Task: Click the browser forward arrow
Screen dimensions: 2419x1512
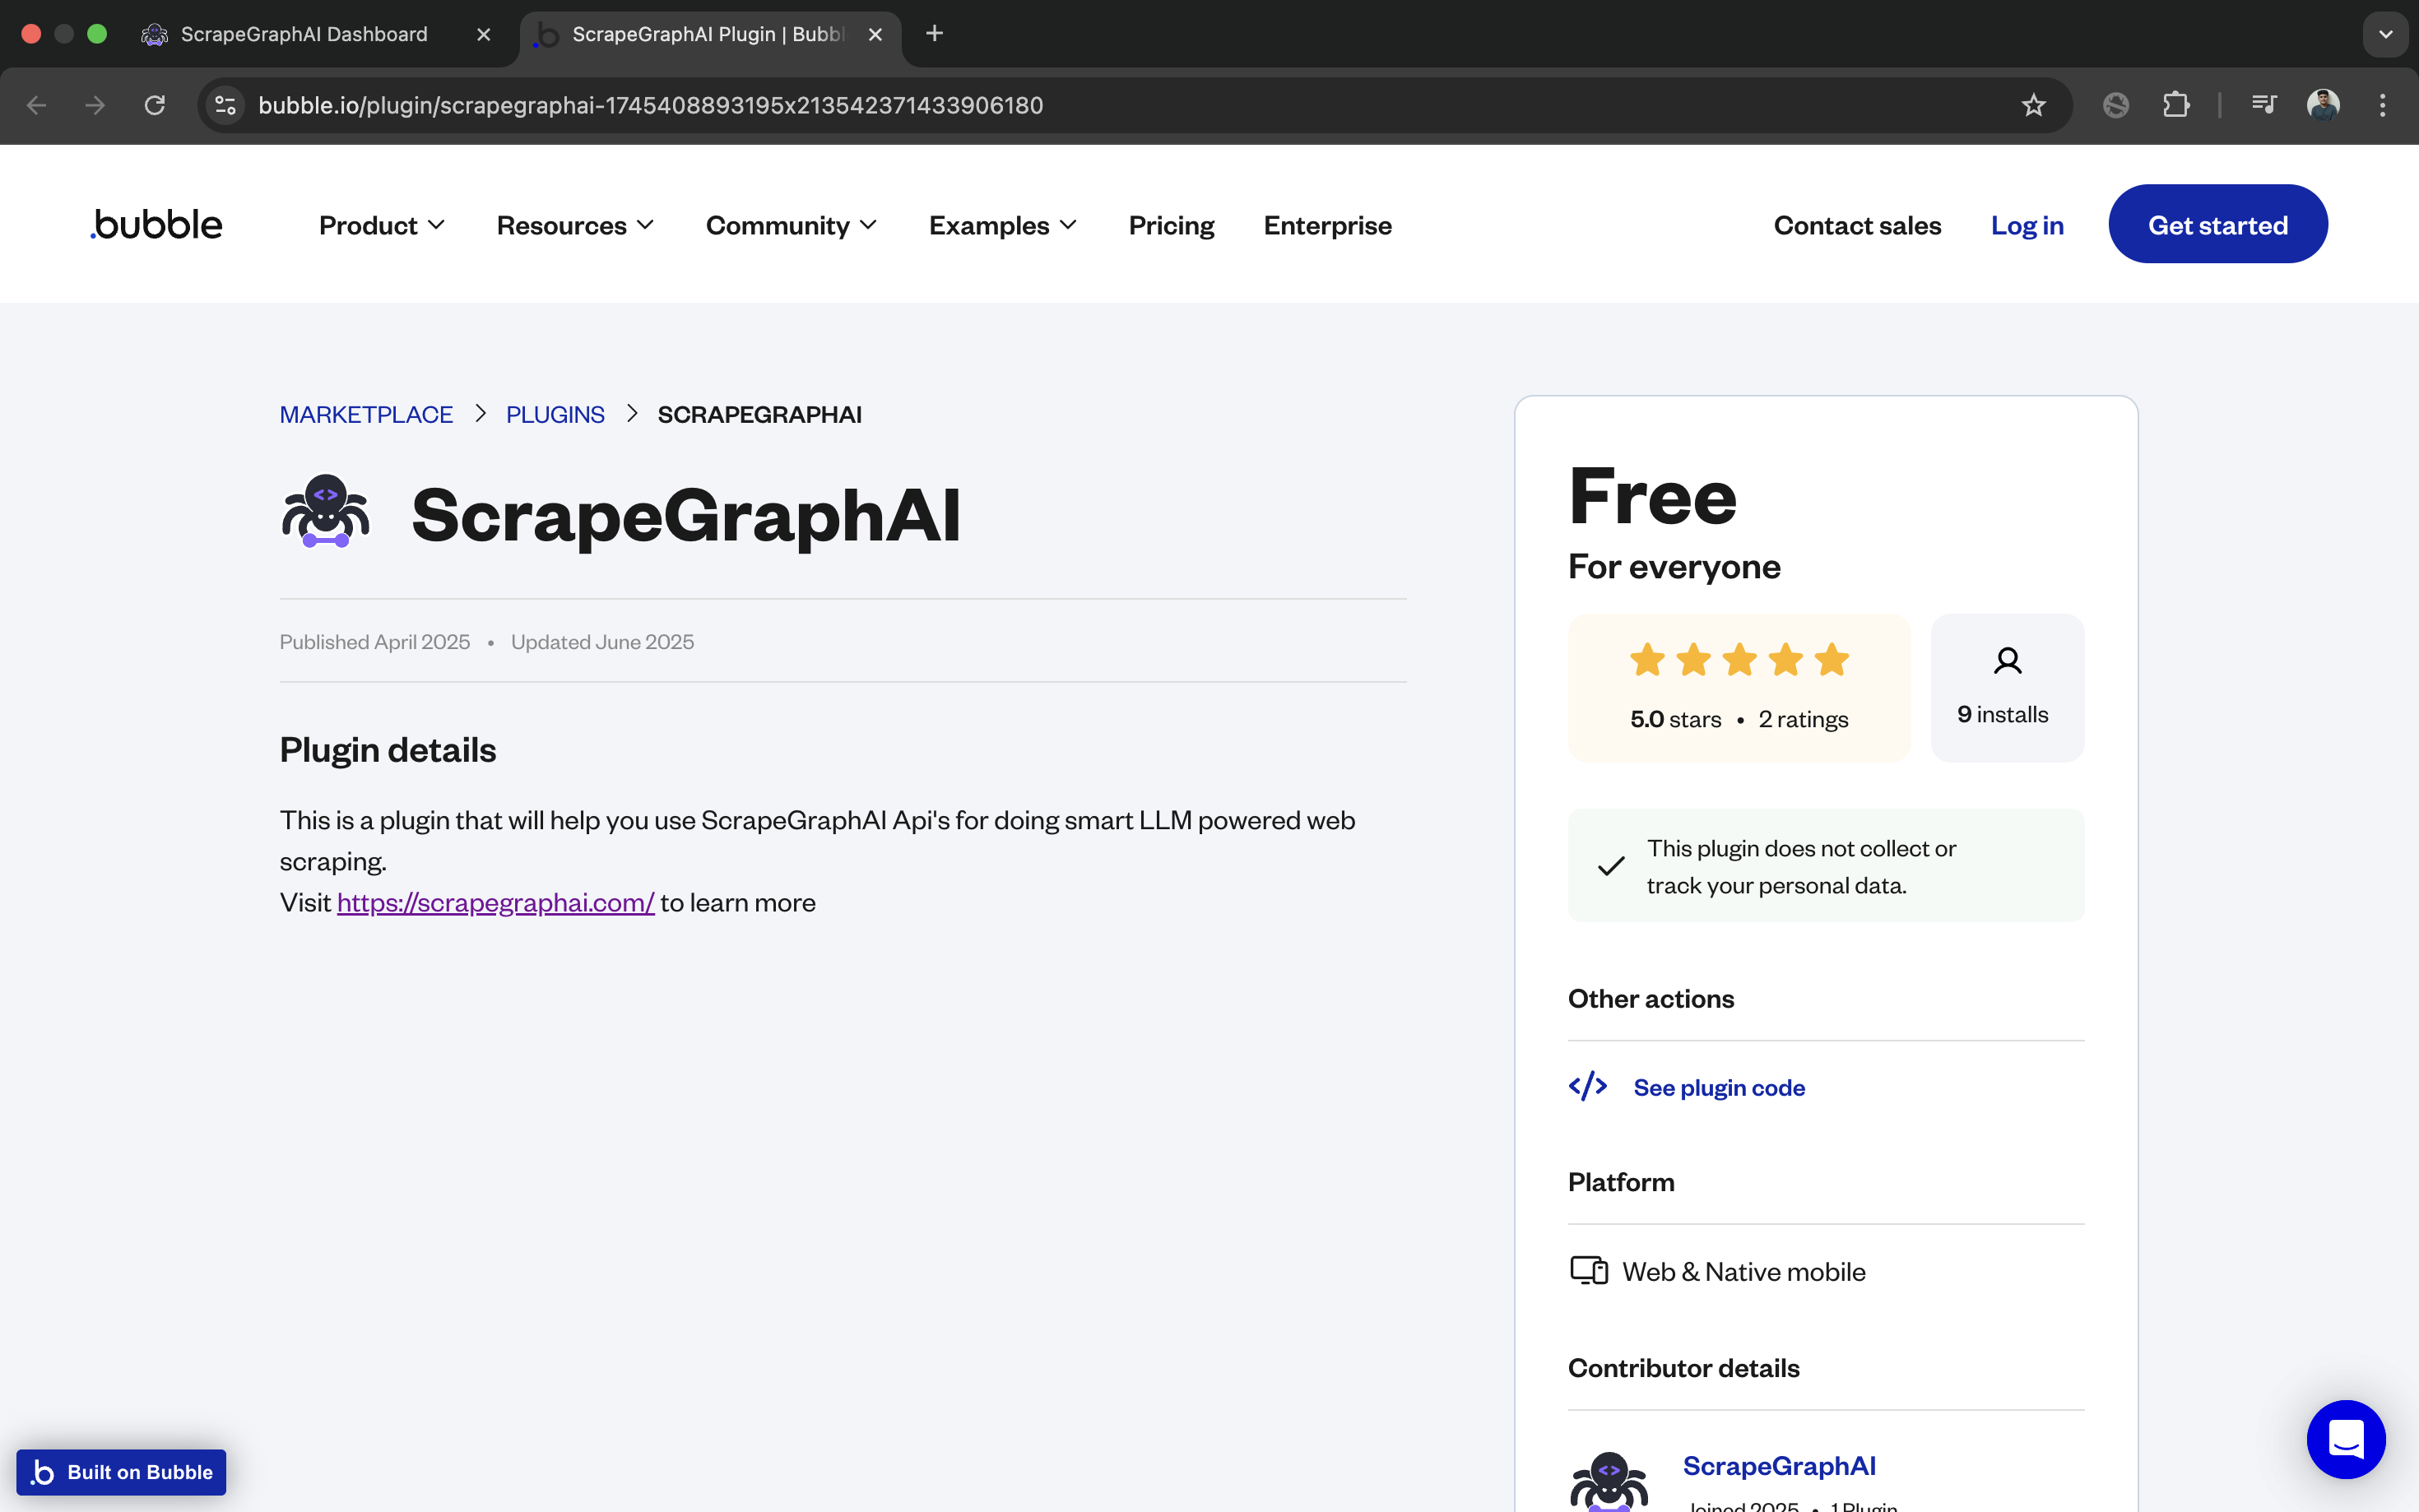Action: click(95, 105)
